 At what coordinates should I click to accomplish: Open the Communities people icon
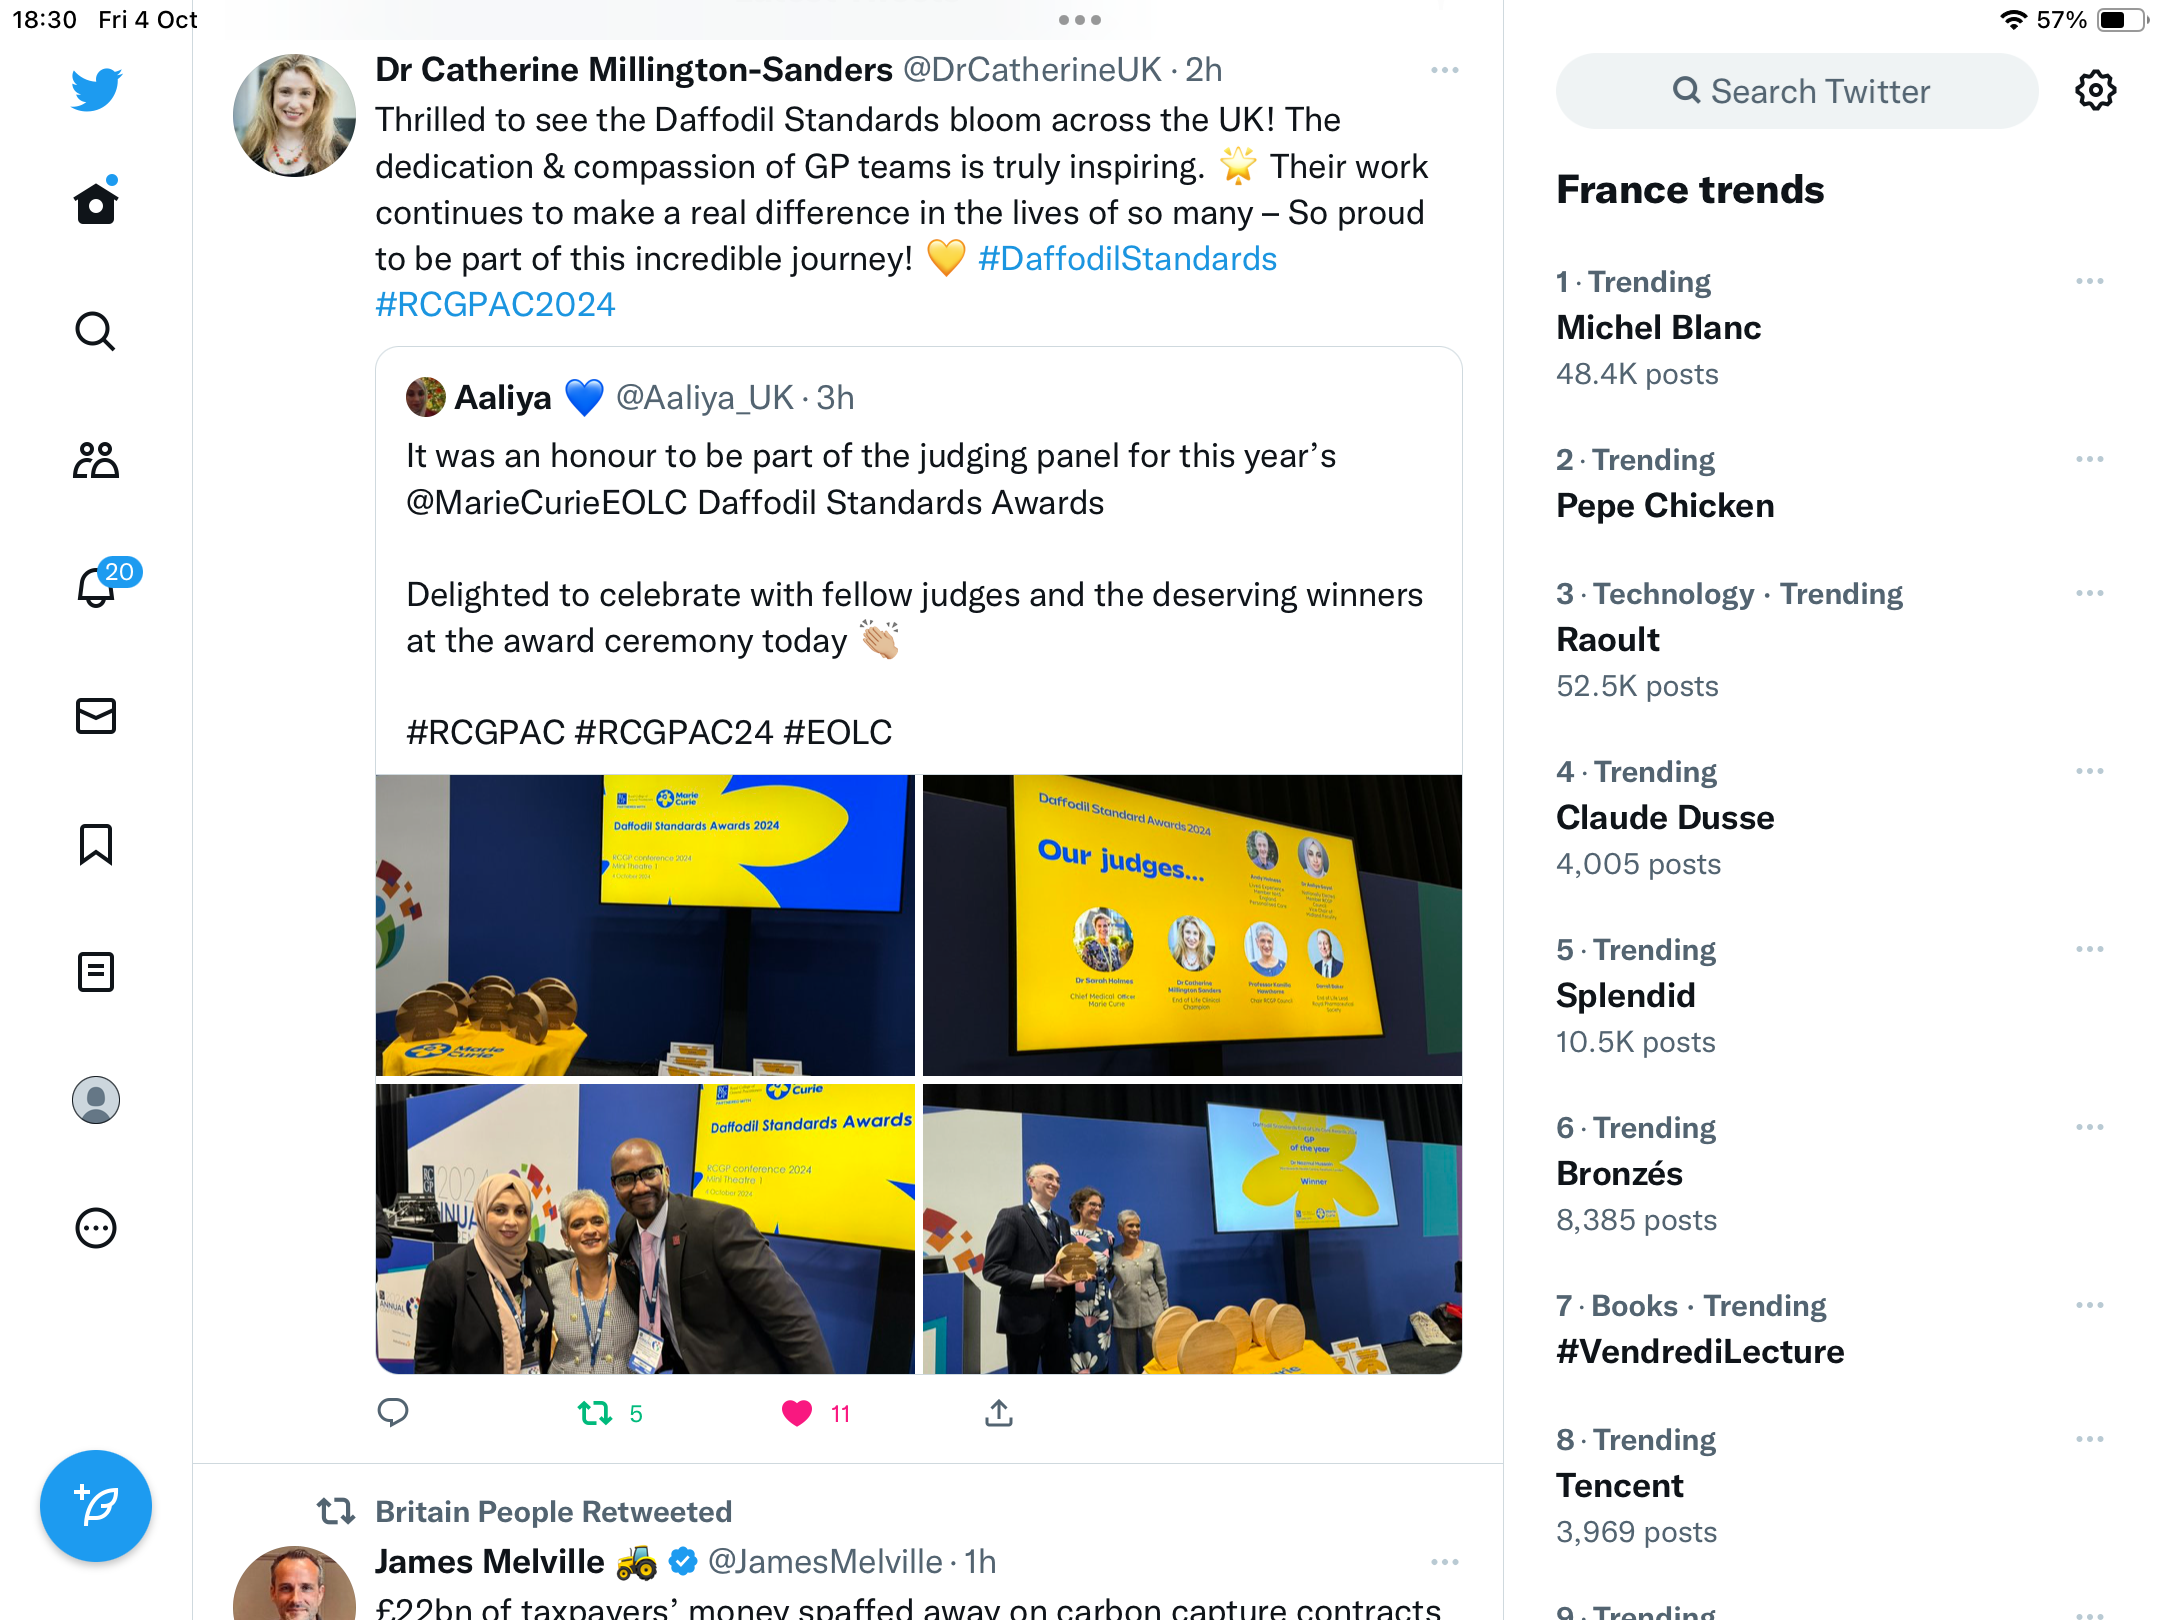point(96,460)
